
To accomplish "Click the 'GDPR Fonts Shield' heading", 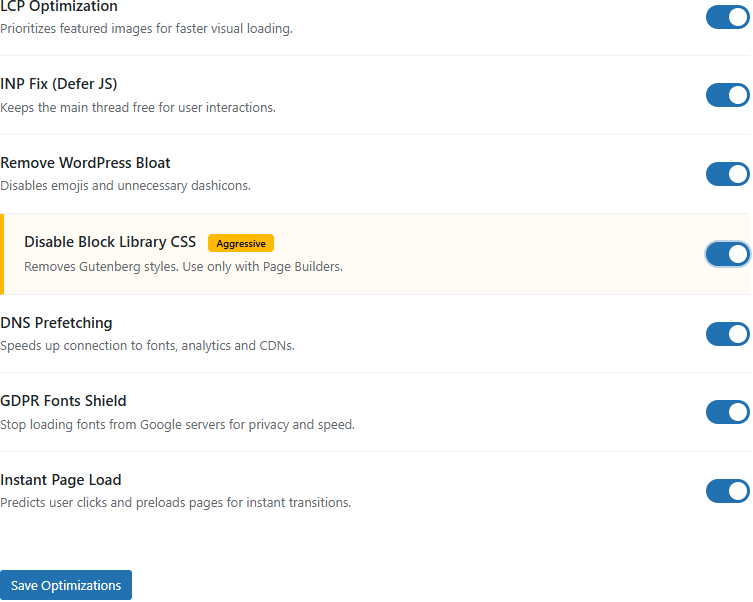I will click(63, 400).
